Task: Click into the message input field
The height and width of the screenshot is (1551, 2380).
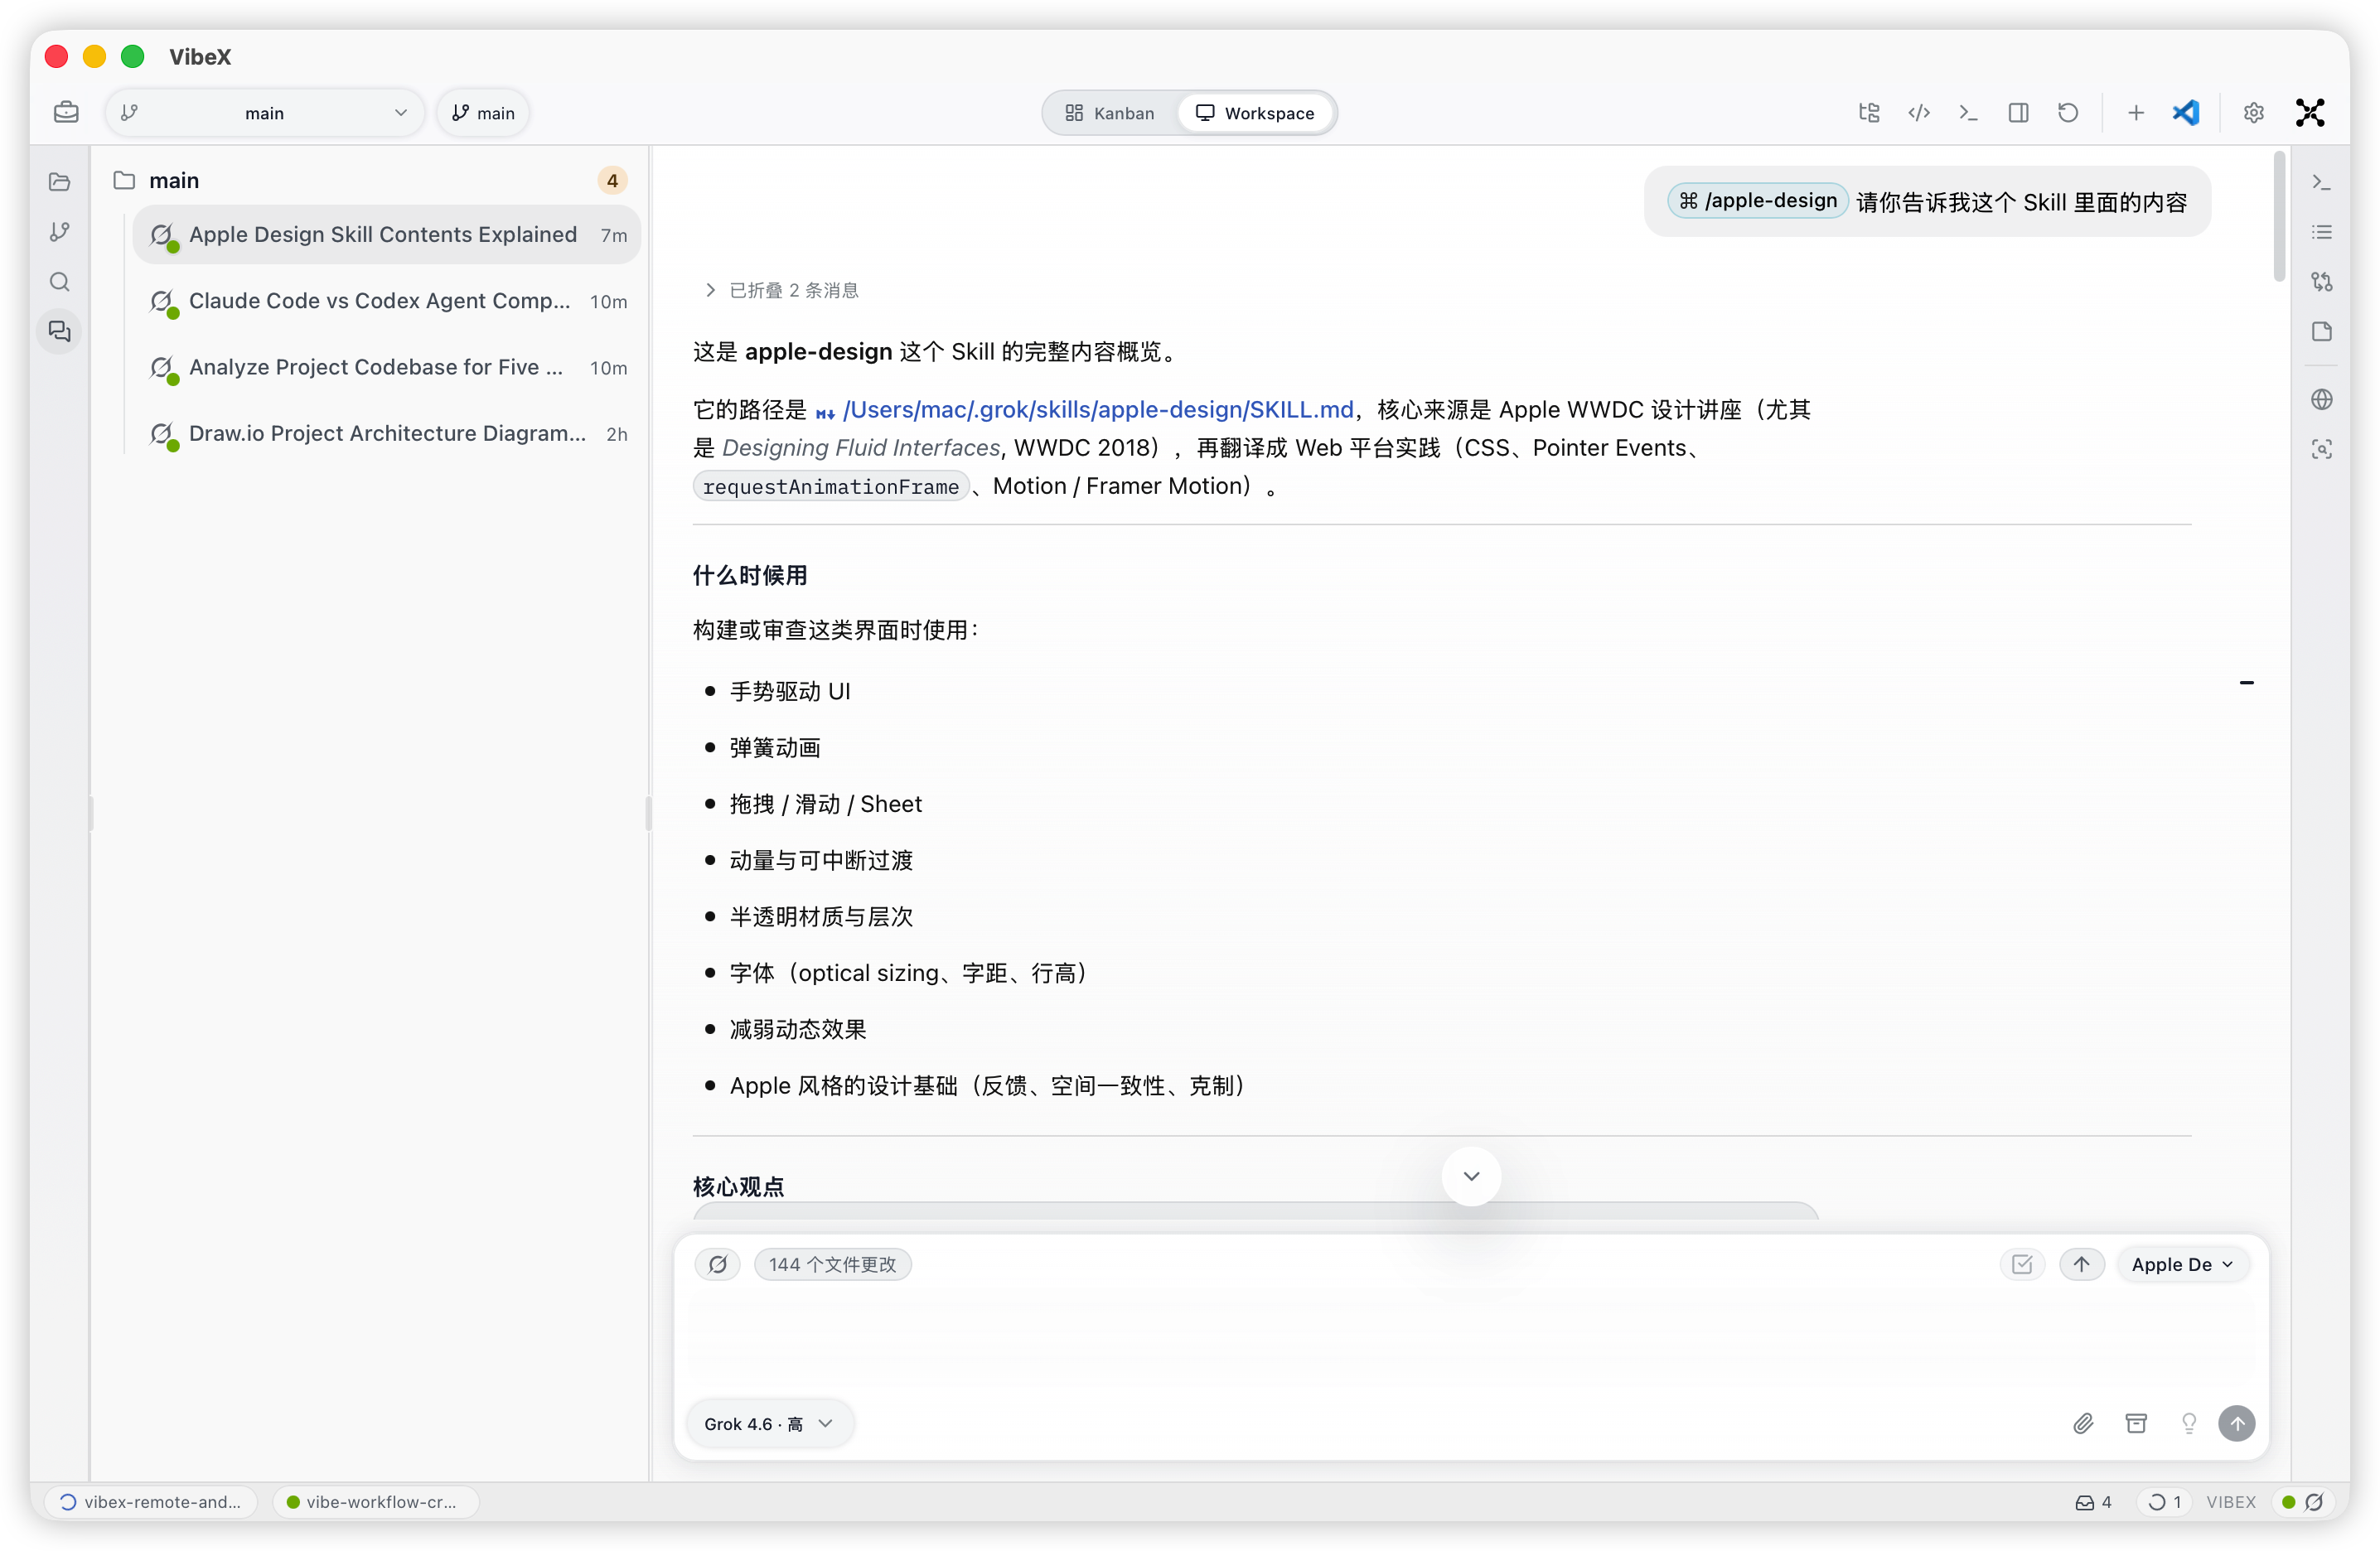Action: (x=1470, y=1340)
